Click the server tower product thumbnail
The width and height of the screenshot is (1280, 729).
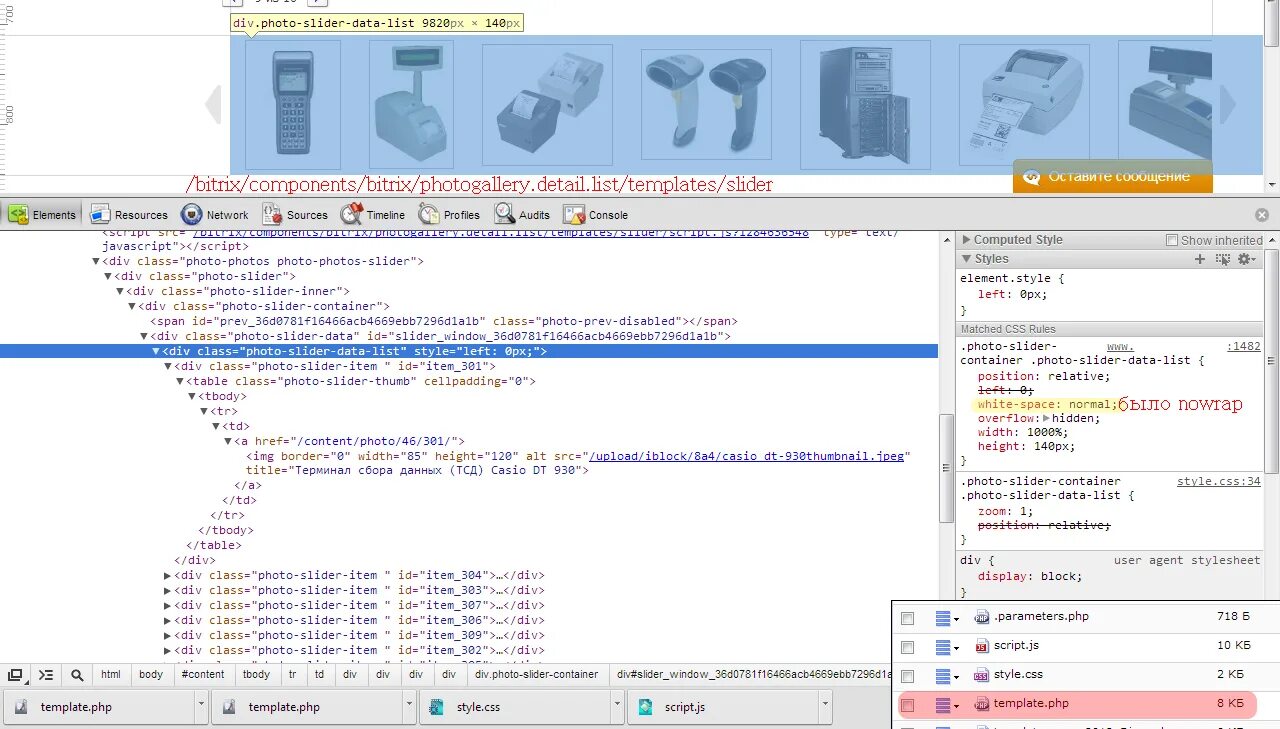point(866,105)
